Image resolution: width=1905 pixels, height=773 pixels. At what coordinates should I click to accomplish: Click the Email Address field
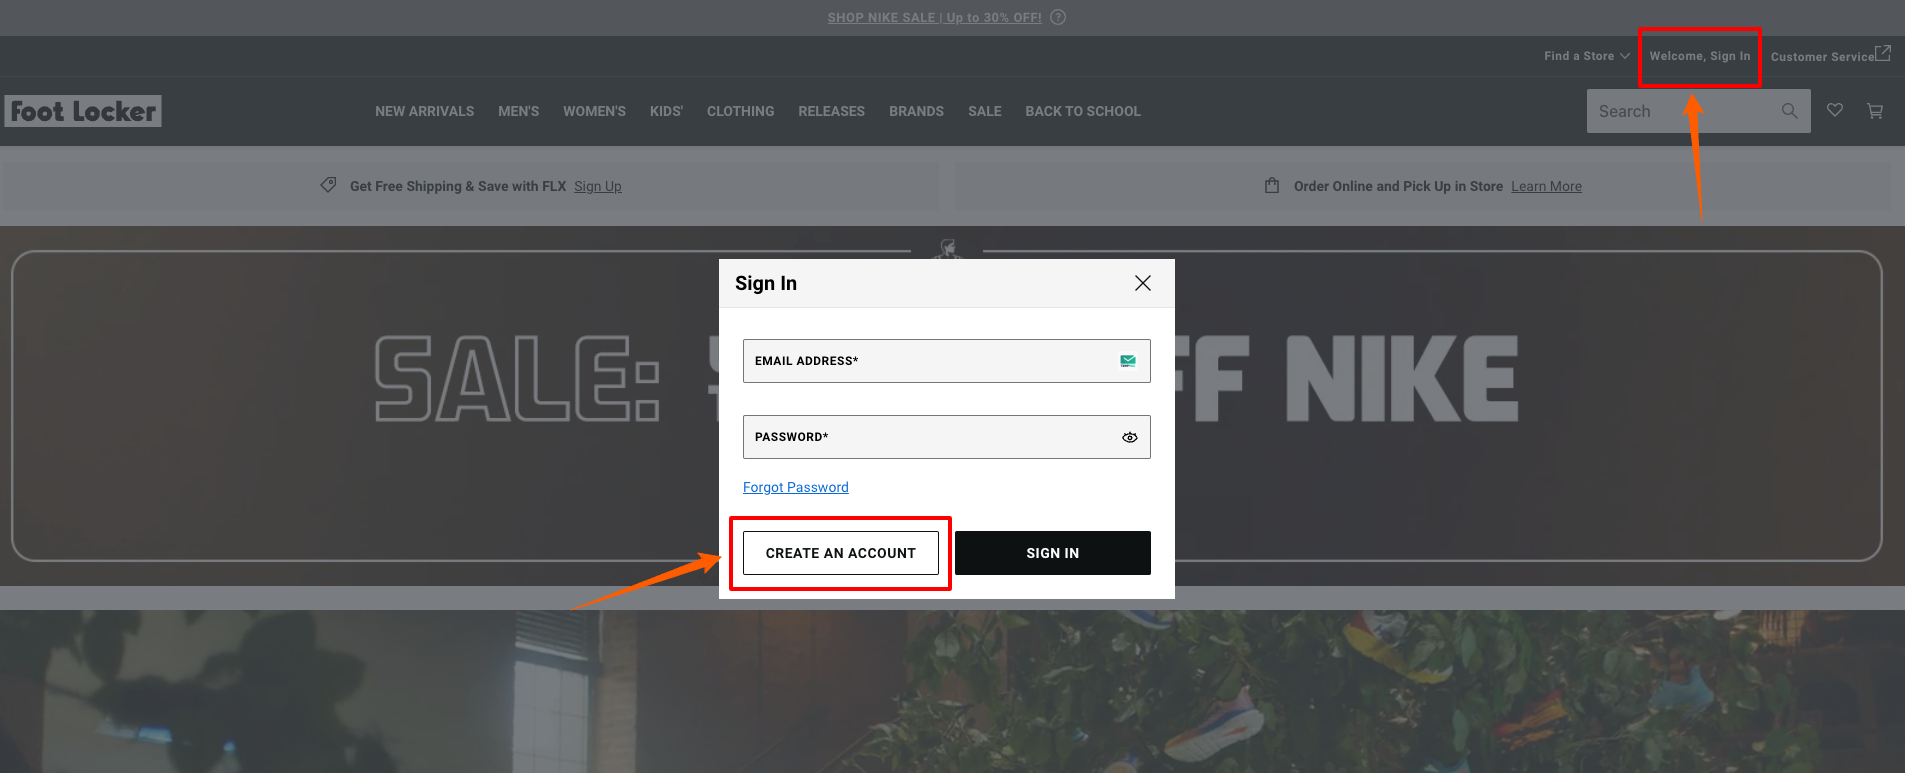[x=947, y=361]
